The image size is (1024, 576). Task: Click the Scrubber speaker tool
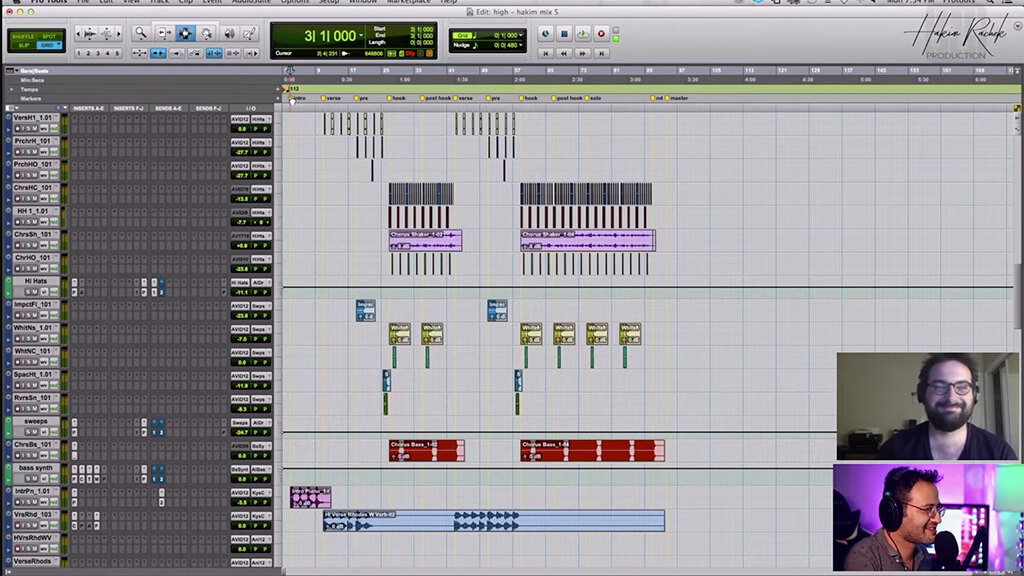[x=229, y=33]
